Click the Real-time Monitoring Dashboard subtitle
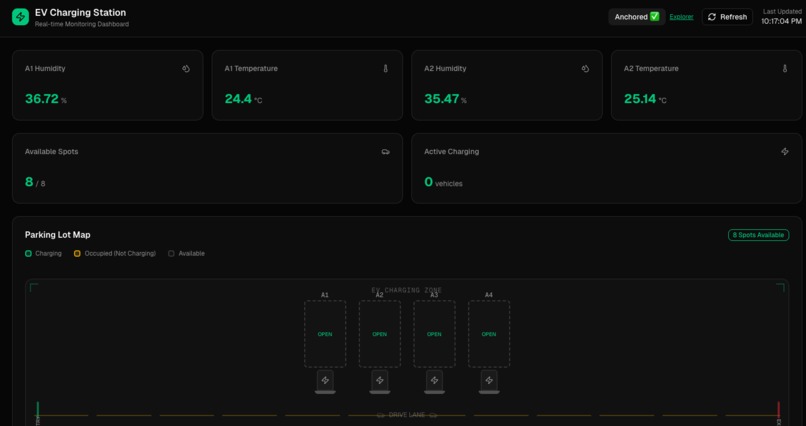The height and width of the screenshot is (426, 806). pyautogui.click(x=82, y=24)
